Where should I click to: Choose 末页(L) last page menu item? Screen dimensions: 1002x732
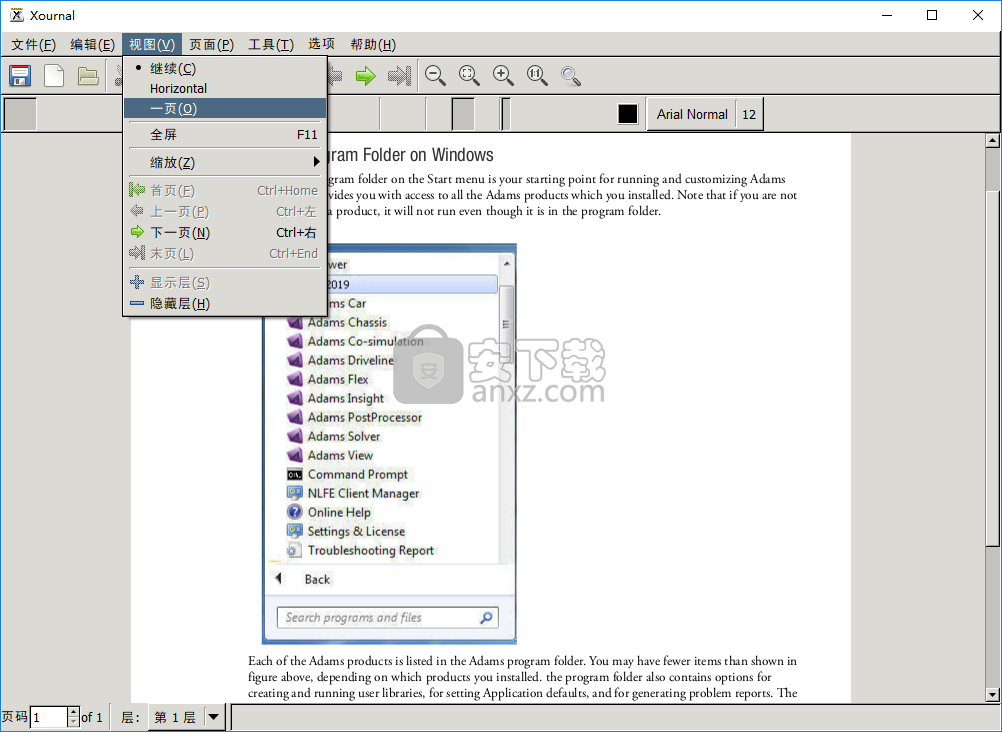coord(225,254)
